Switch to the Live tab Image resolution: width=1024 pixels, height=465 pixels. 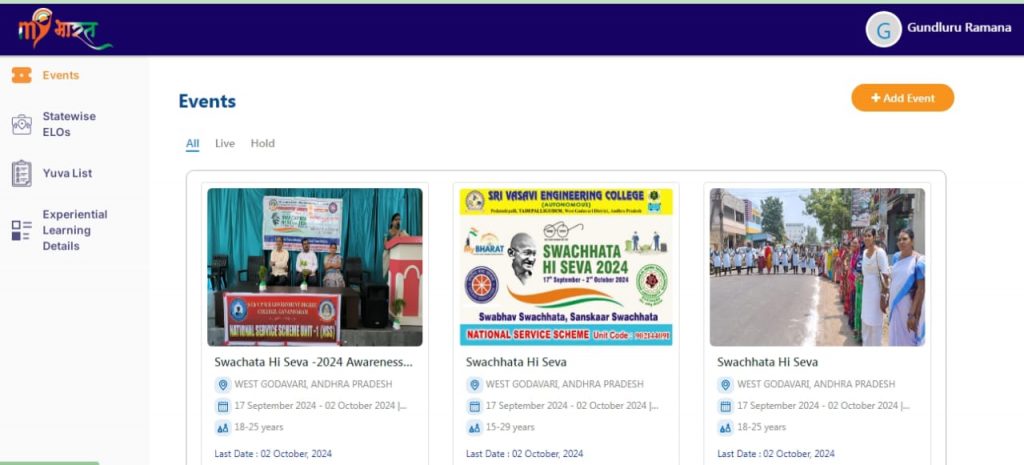pyautogui.click(x=225, y=144)
